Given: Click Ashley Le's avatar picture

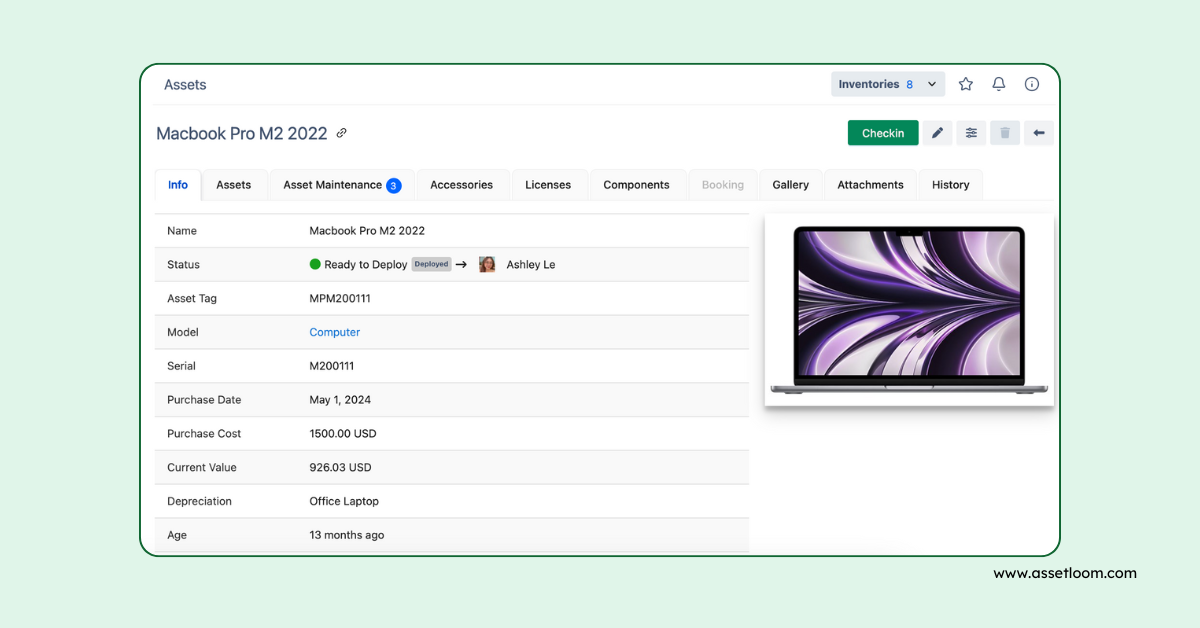Looking at the screenshot, I should click(x=487, y=265).
